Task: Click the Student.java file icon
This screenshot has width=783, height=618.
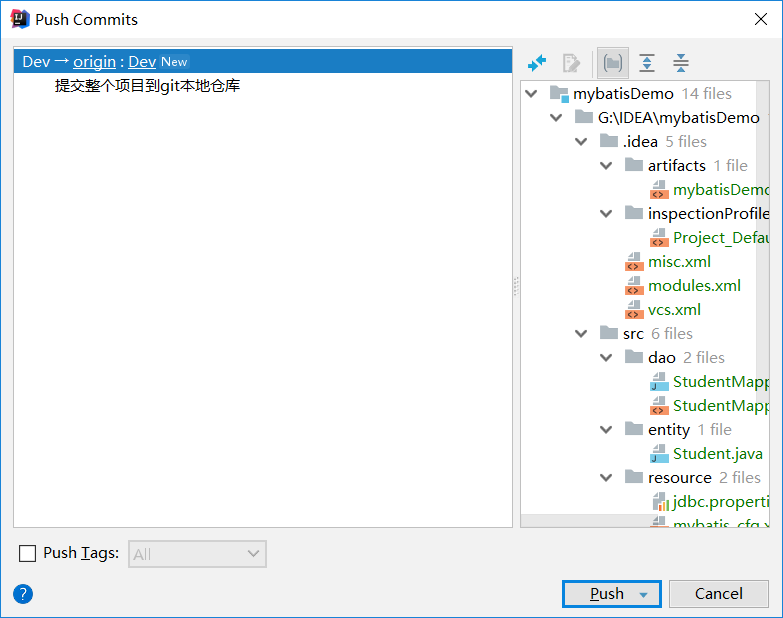Action: (x=659, y=454)
